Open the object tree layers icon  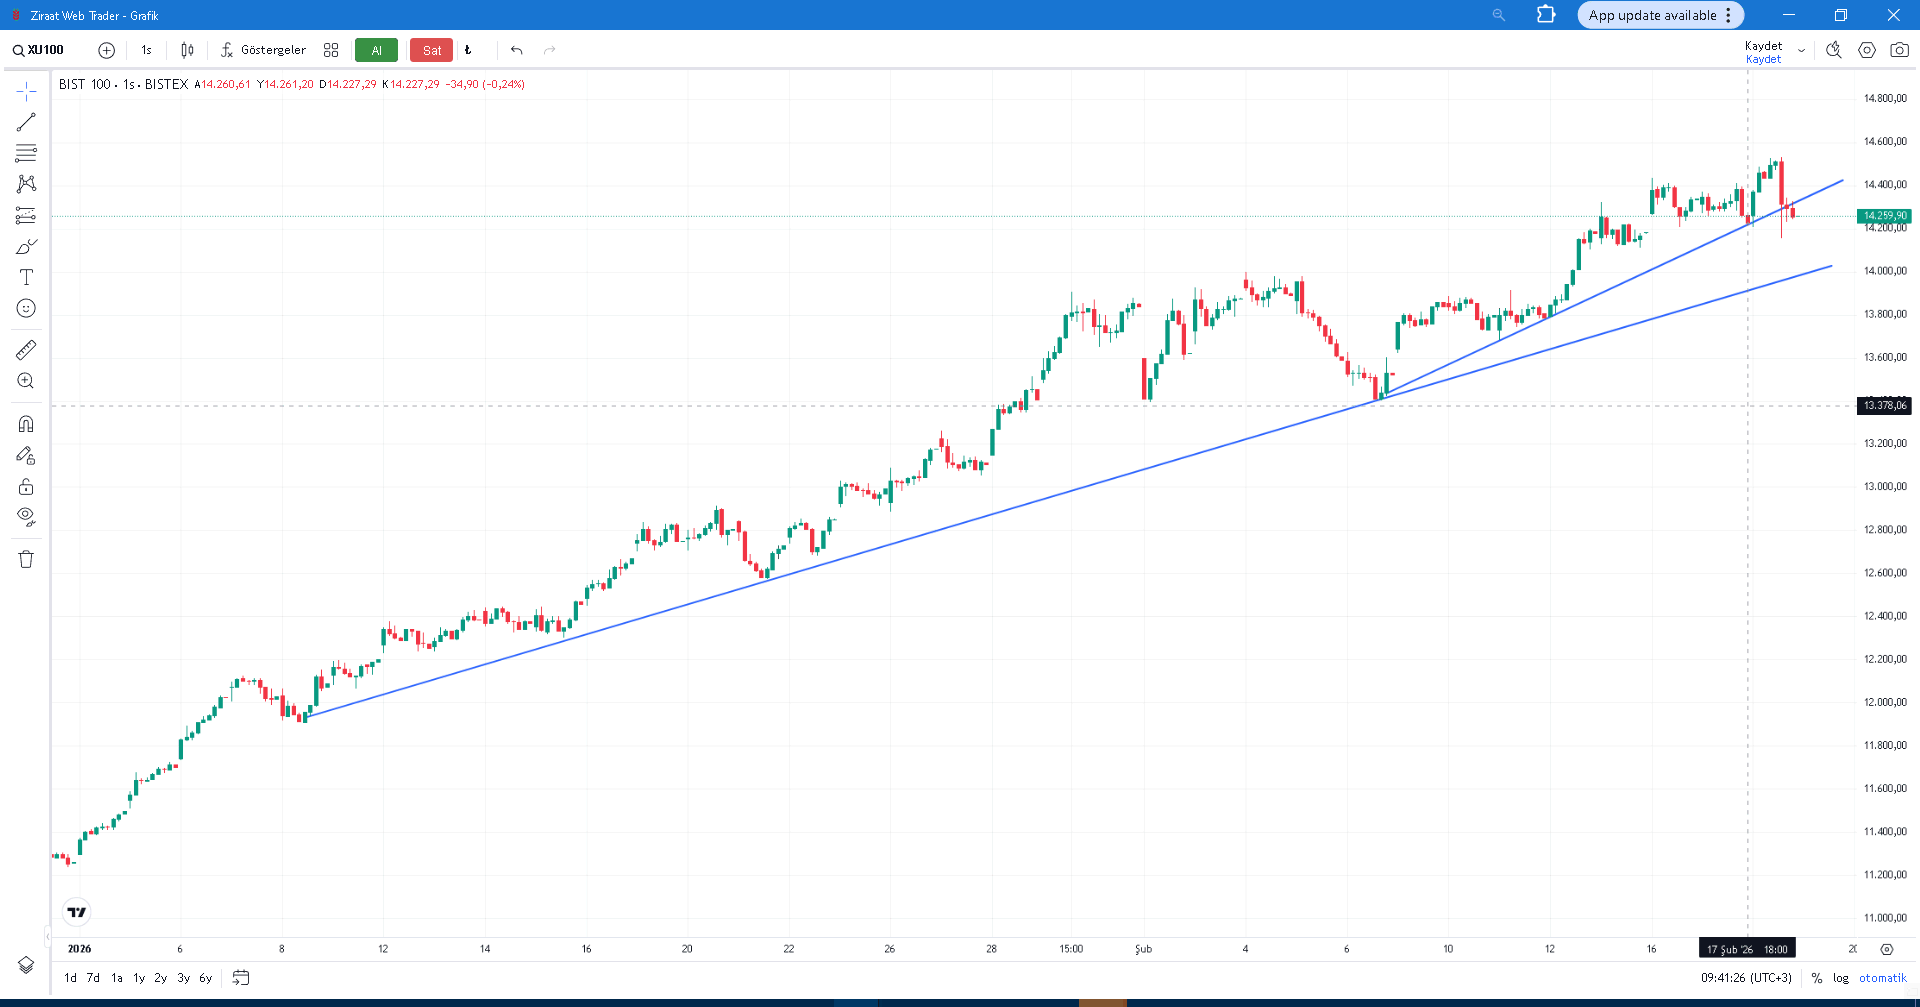point(26,965)
